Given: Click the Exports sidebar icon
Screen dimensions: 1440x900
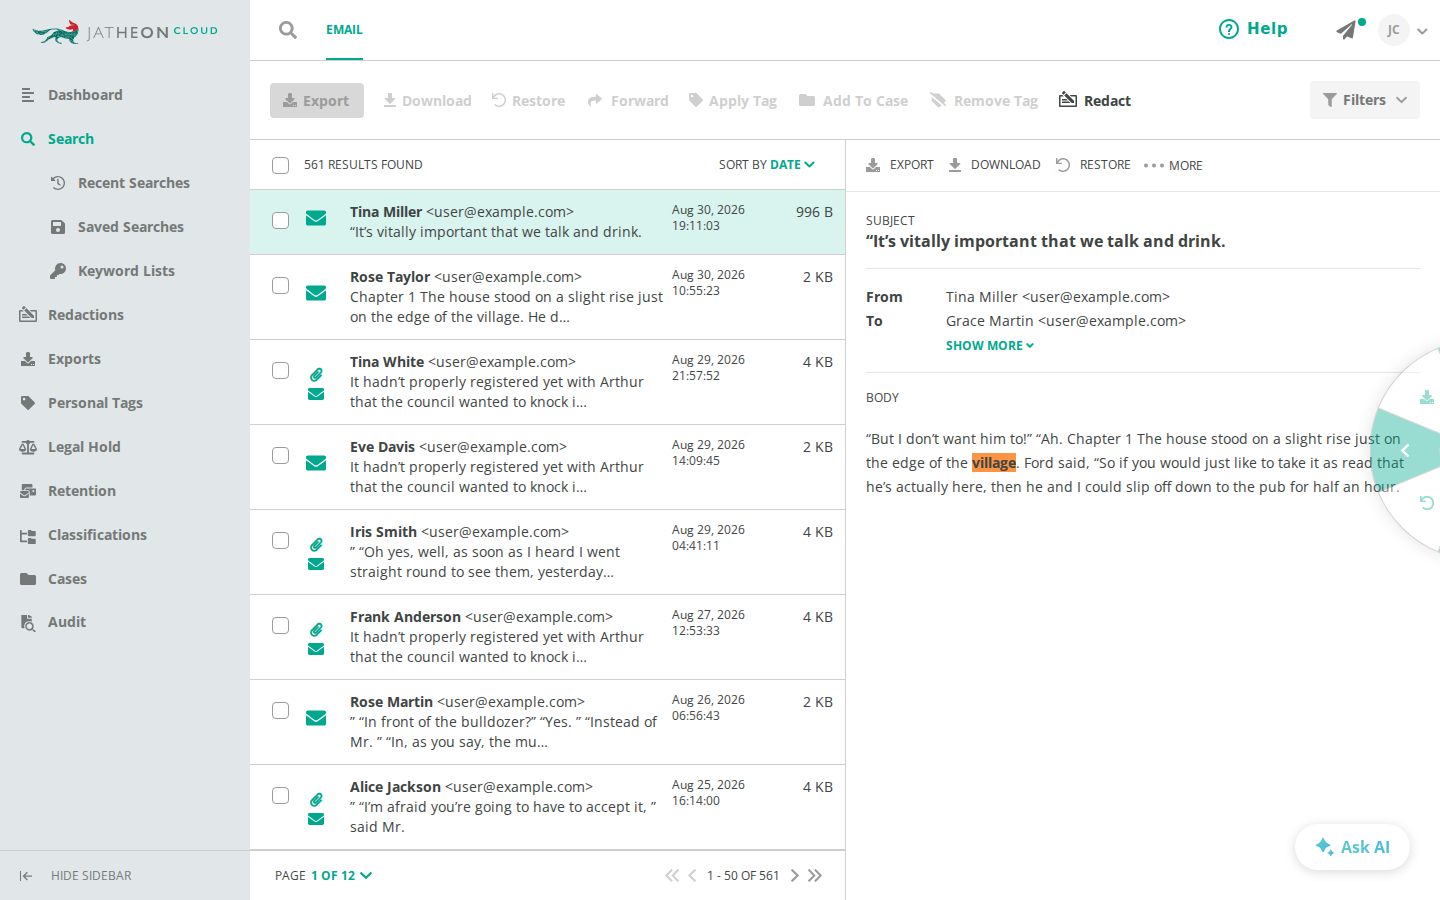Looking at the screenshot, I should tap(28, 359).
